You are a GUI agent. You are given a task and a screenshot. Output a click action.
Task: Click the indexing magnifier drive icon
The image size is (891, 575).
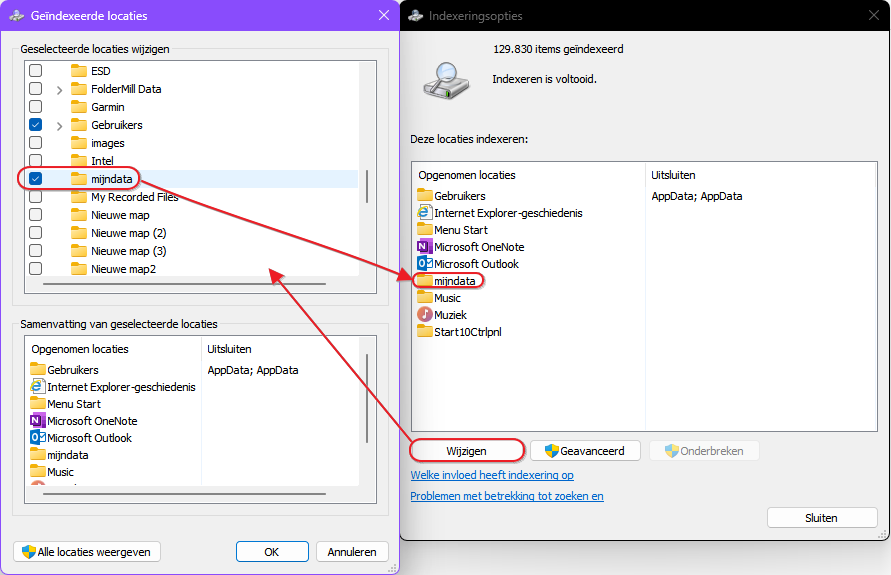click(441, 80)
